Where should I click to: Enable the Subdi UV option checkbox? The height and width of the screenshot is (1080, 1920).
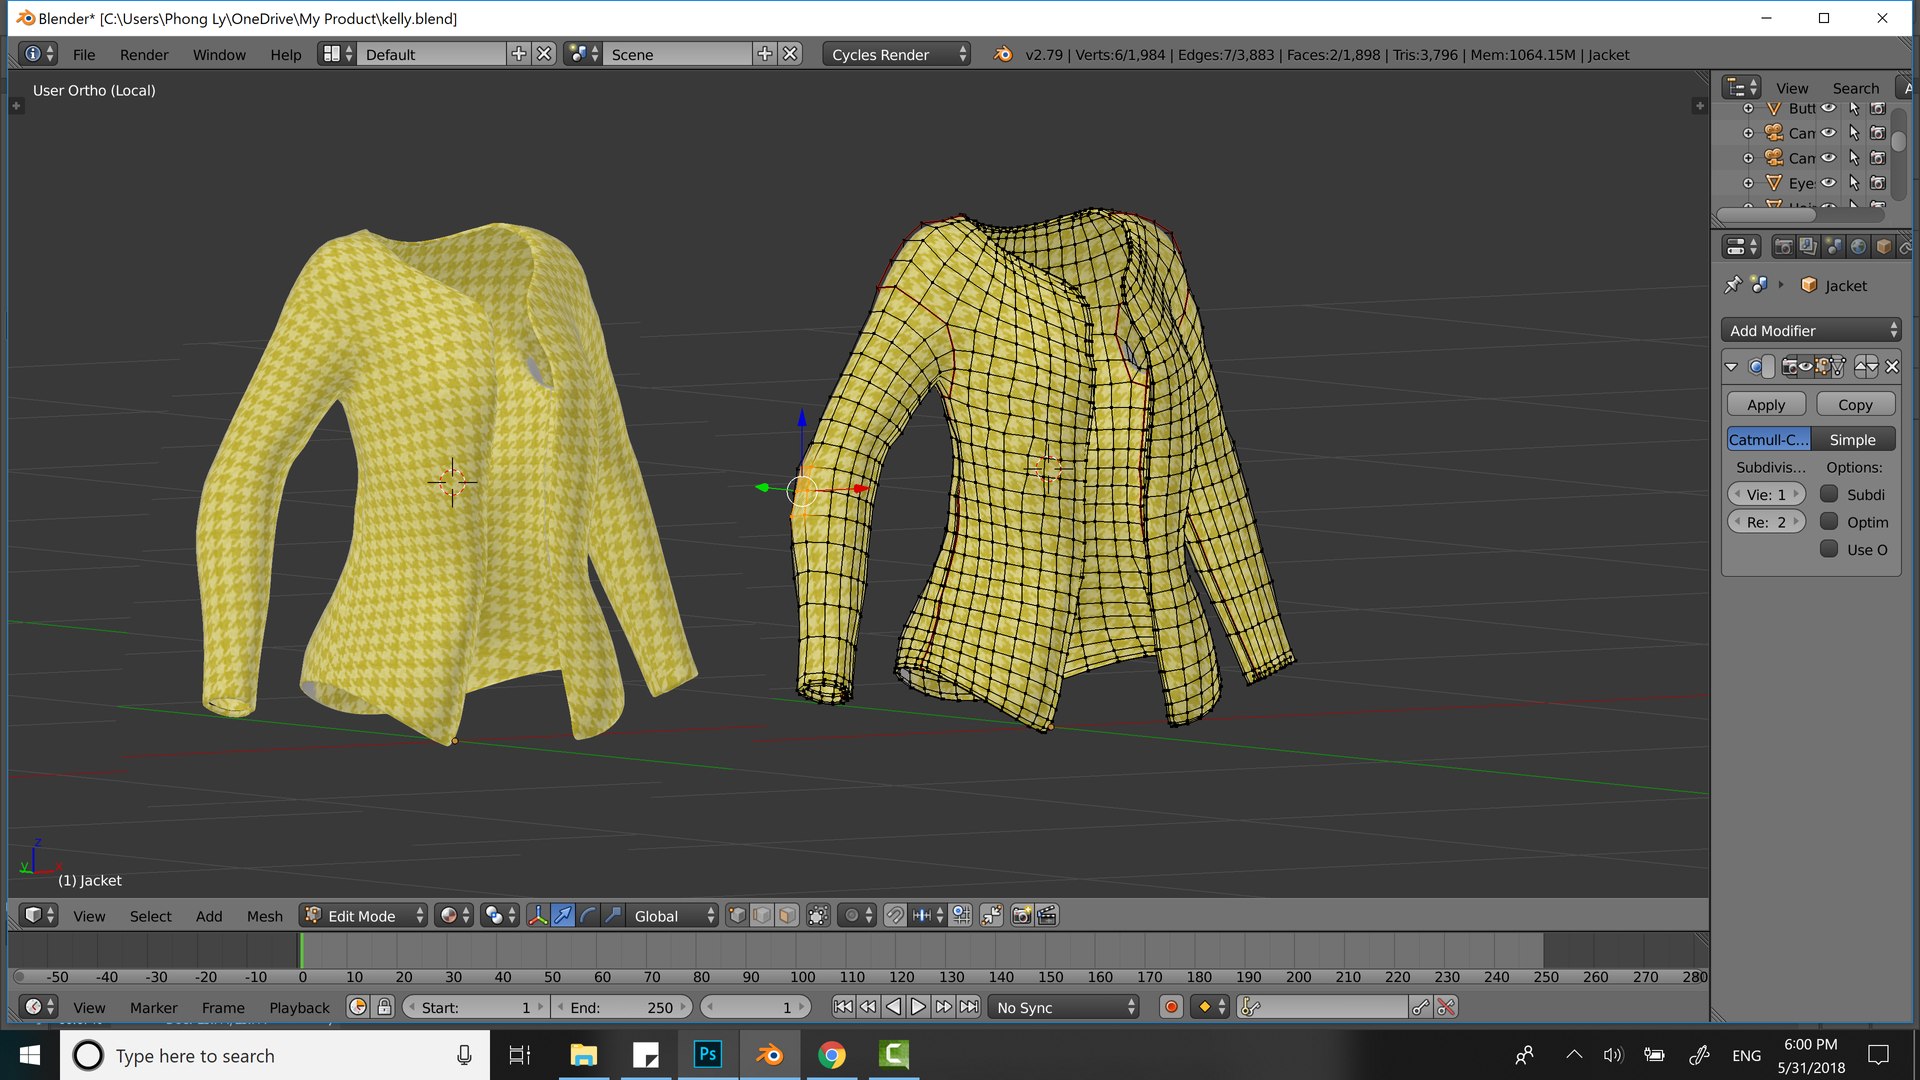[x=1829, y=494]
